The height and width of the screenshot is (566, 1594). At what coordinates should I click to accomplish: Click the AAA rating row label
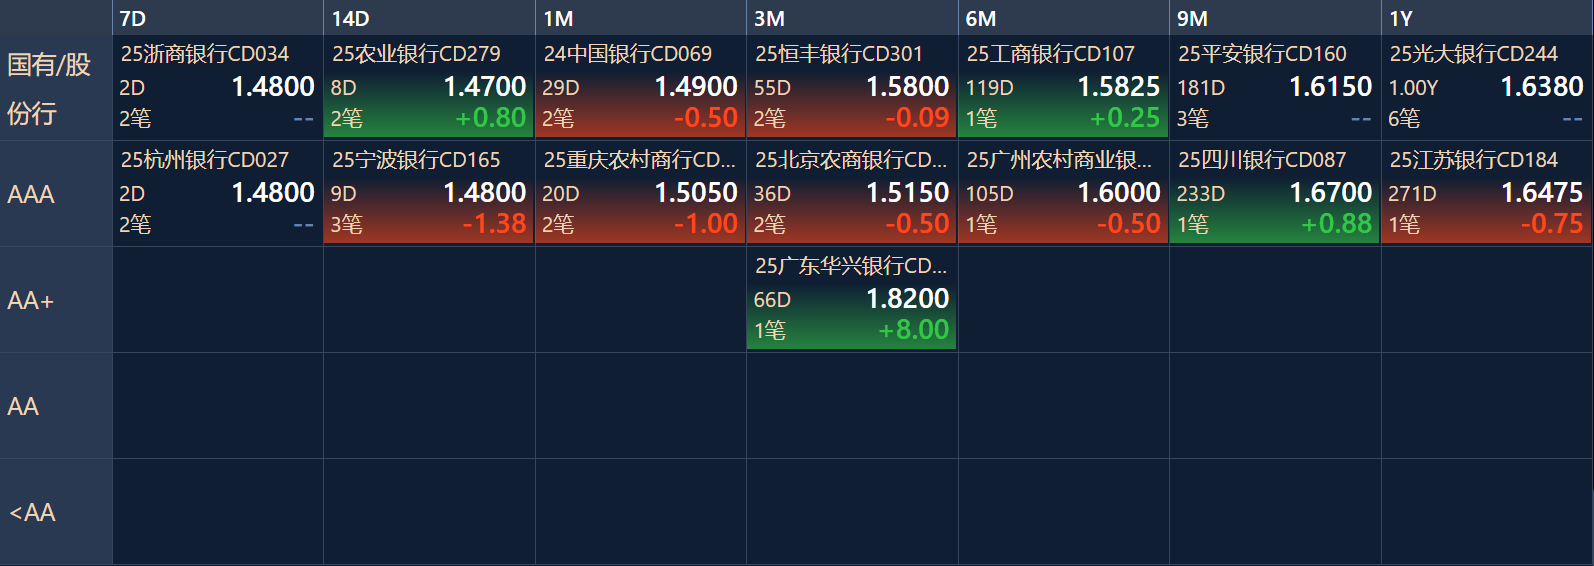[56, 194]
